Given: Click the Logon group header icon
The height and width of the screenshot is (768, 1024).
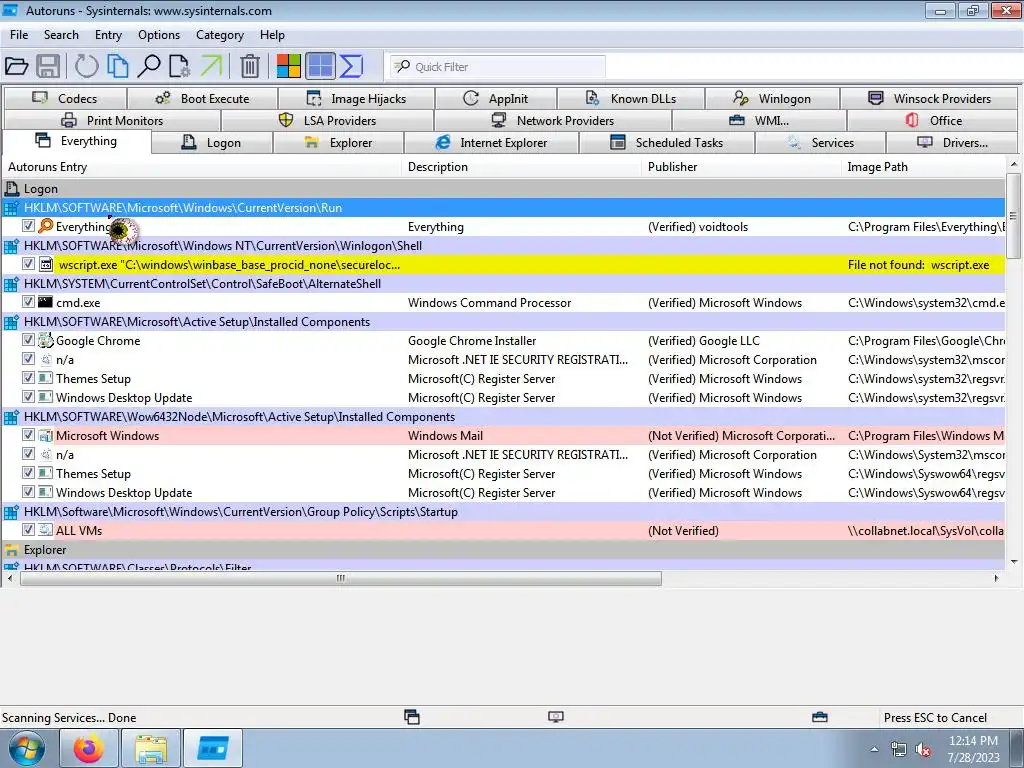Looking at the screenshot, I should pos(11,189).
